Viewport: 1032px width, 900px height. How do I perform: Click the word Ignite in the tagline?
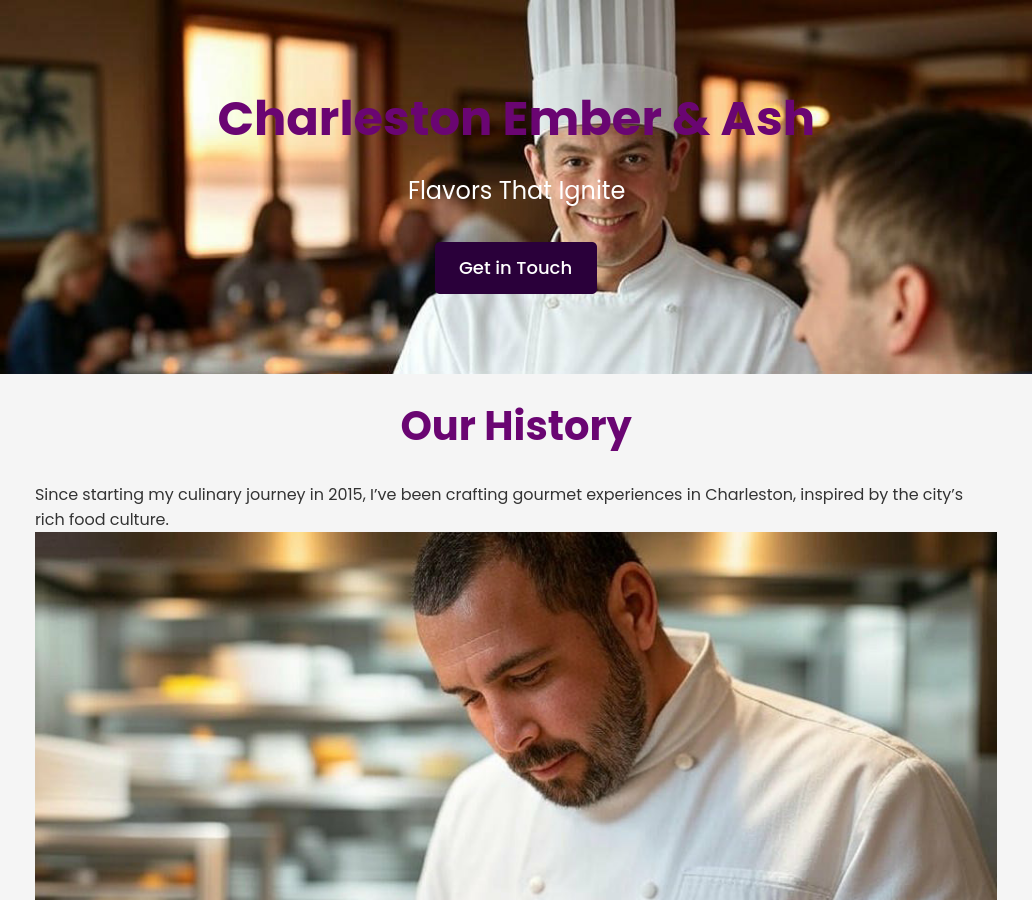592,191
